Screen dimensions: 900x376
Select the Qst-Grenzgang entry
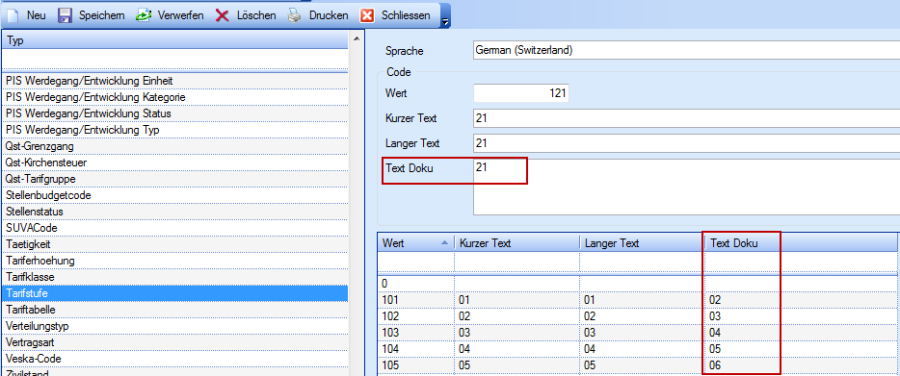point(174,146)
